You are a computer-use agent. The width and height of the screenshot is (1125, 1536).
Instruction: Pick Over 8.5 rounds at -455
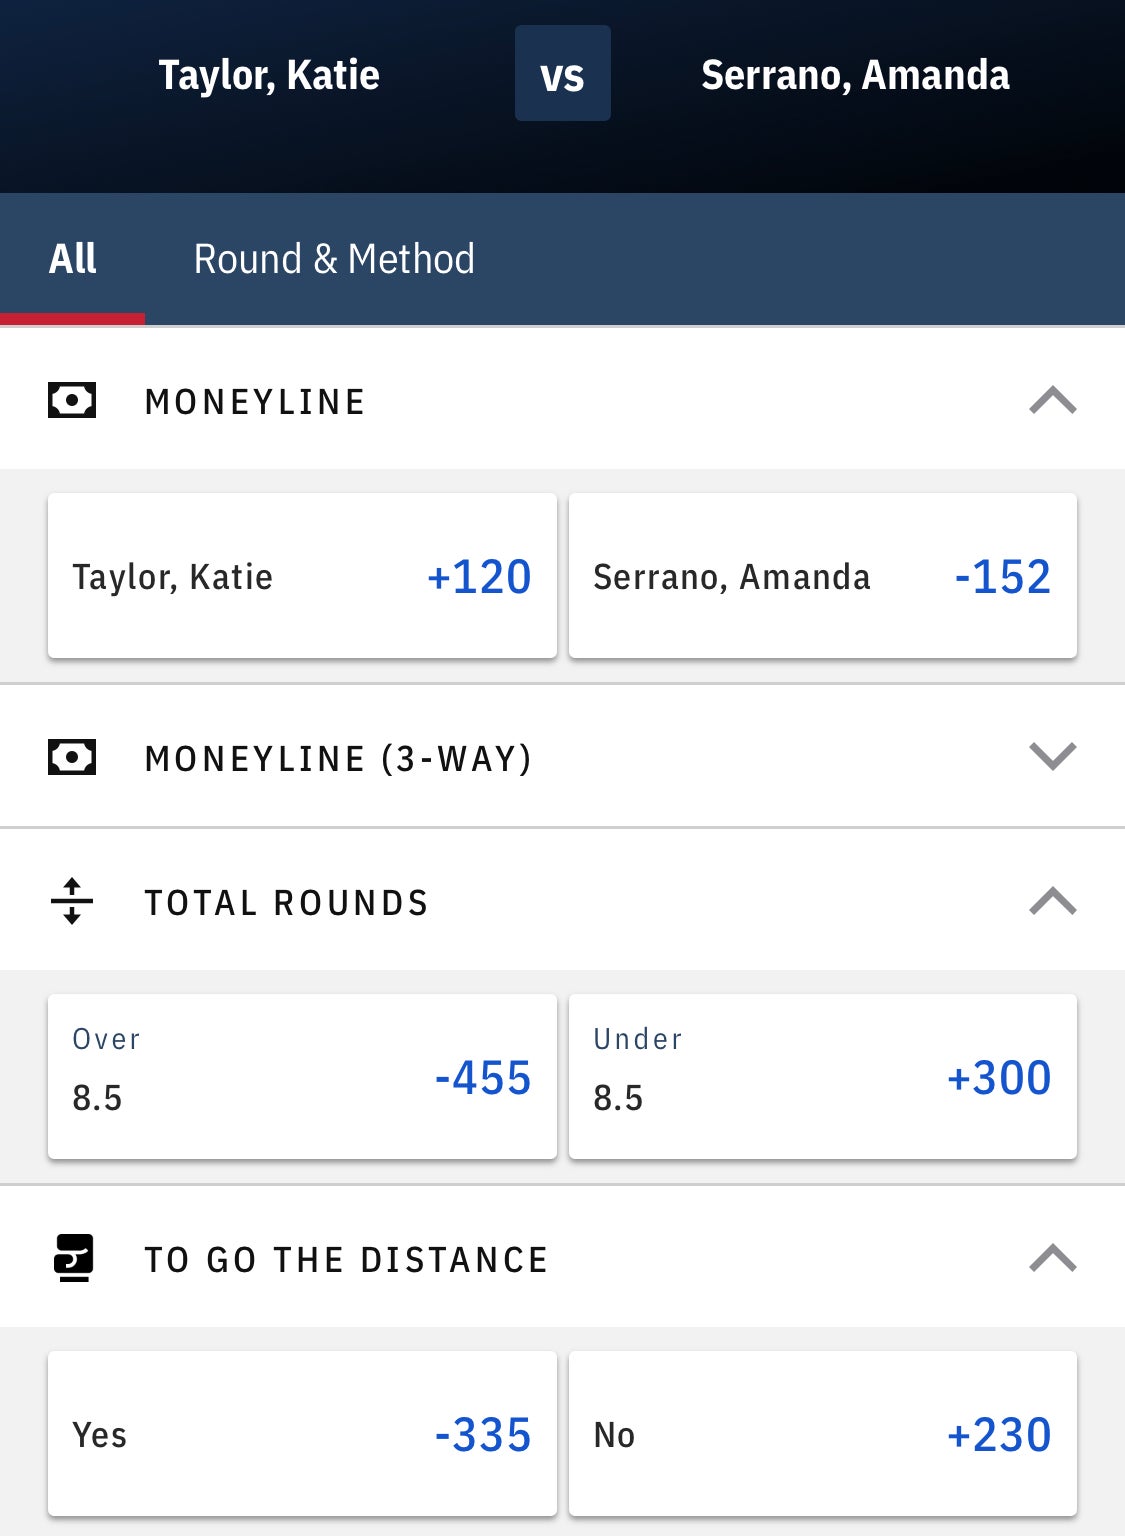pyautogui.click(x=302, y=1077)
